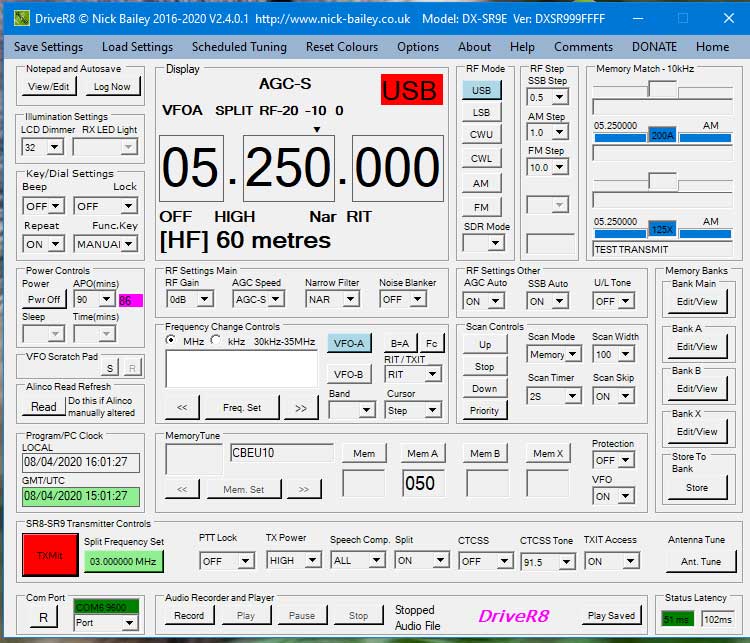Click scan Up button
750x643 pixels.
click(485, 344)
